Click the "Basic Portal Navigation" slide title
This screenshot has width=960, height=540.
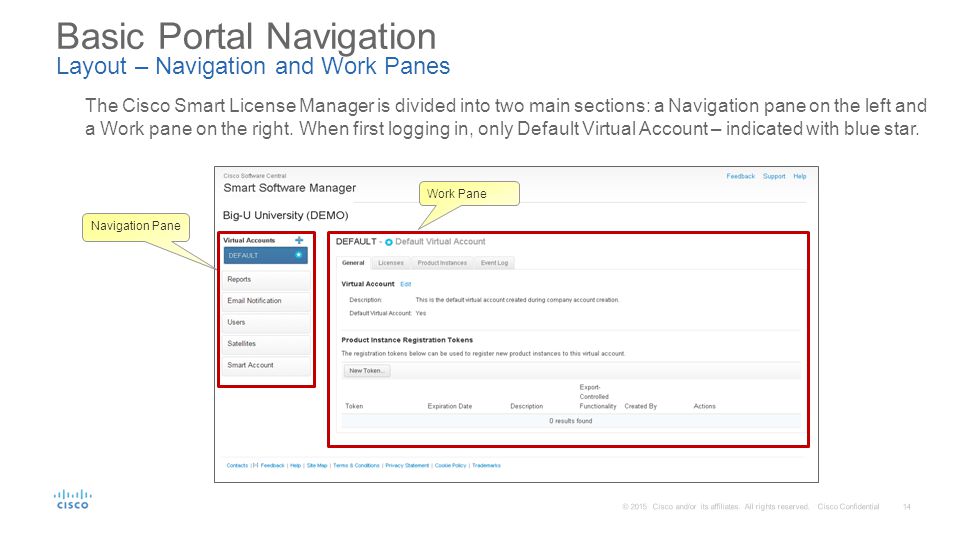pos(246,36)
